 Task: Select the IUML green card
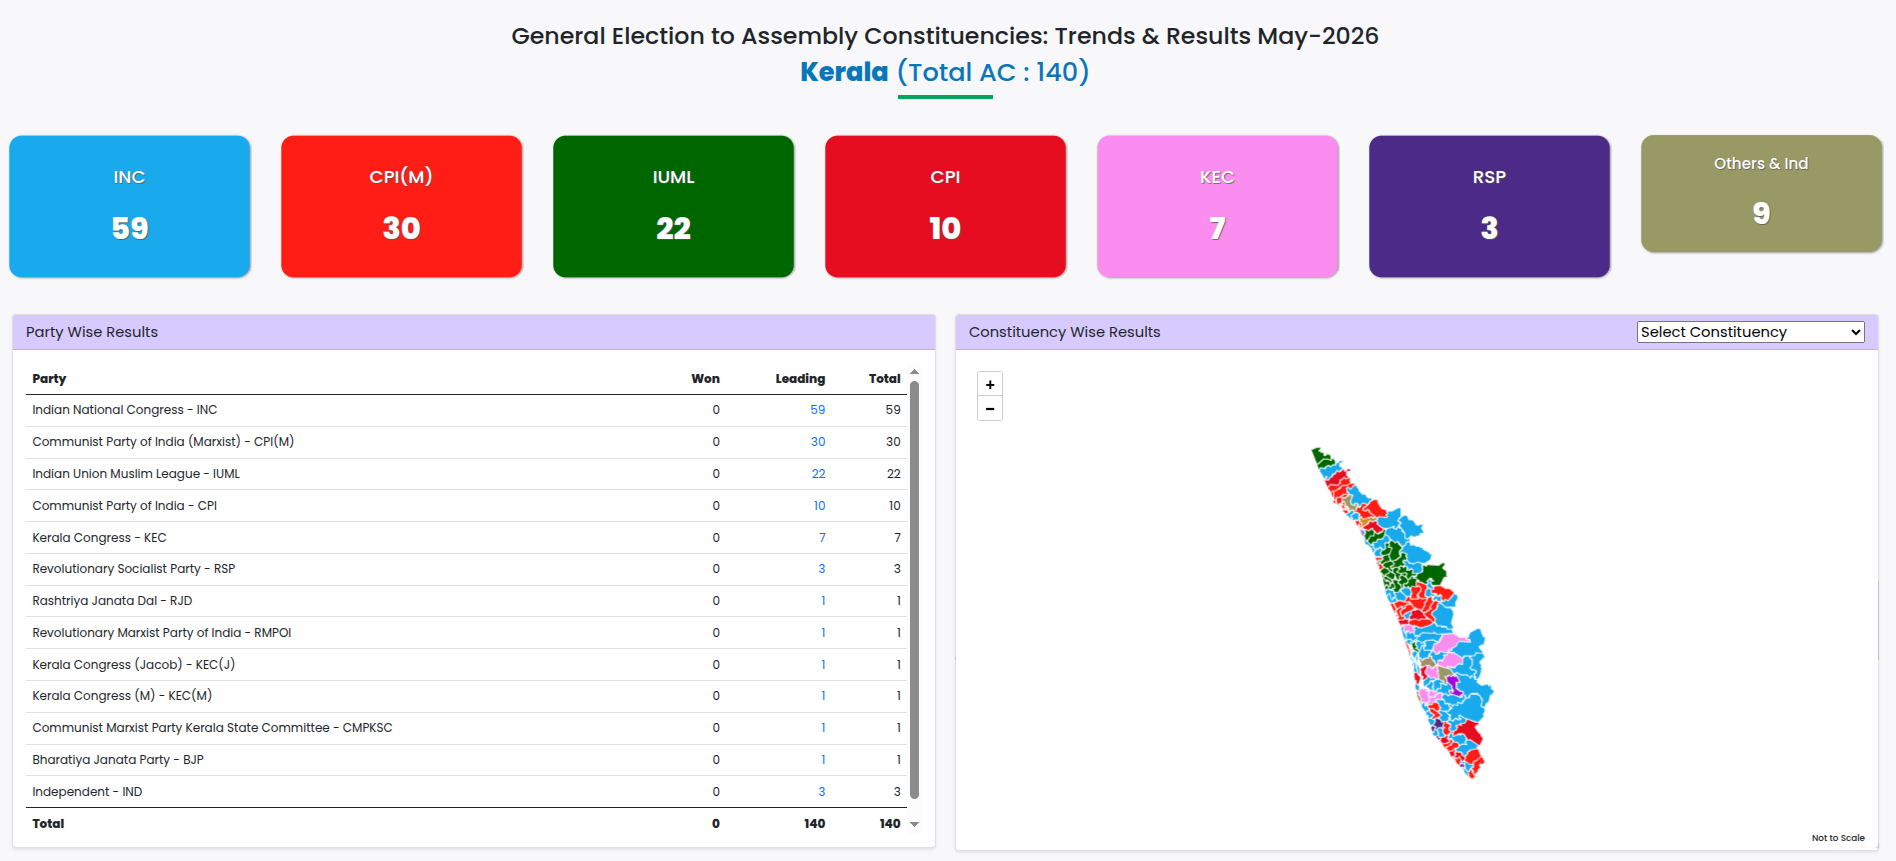(x=674, y=207)
